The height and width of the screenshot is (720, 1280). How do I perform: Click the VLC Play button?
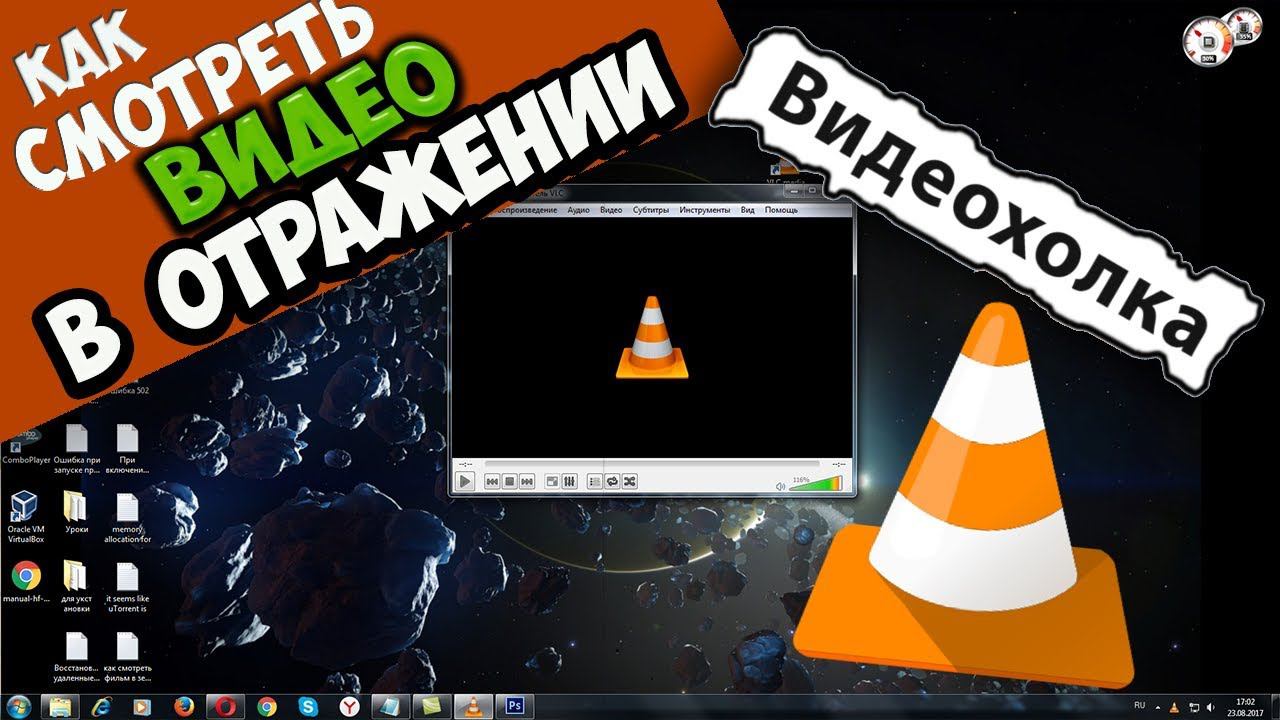tap(464, 481)
